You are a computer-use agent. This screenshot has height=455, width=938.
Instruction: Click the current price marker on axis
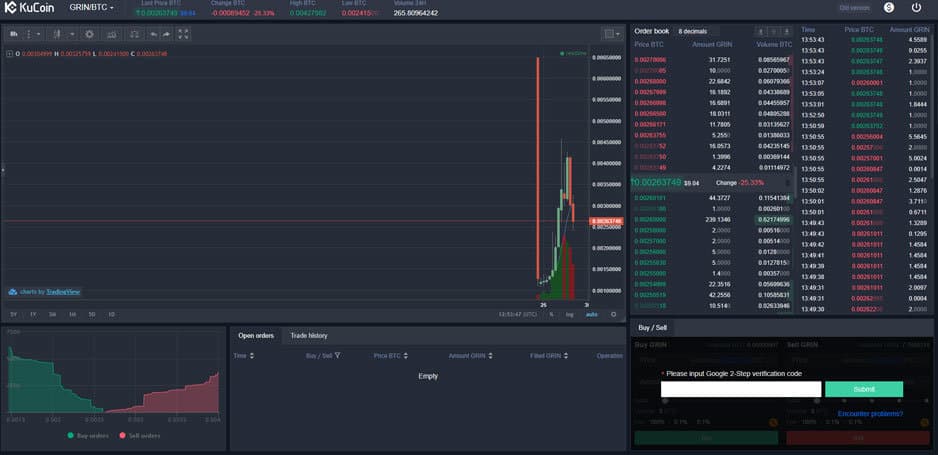(607, 221)
